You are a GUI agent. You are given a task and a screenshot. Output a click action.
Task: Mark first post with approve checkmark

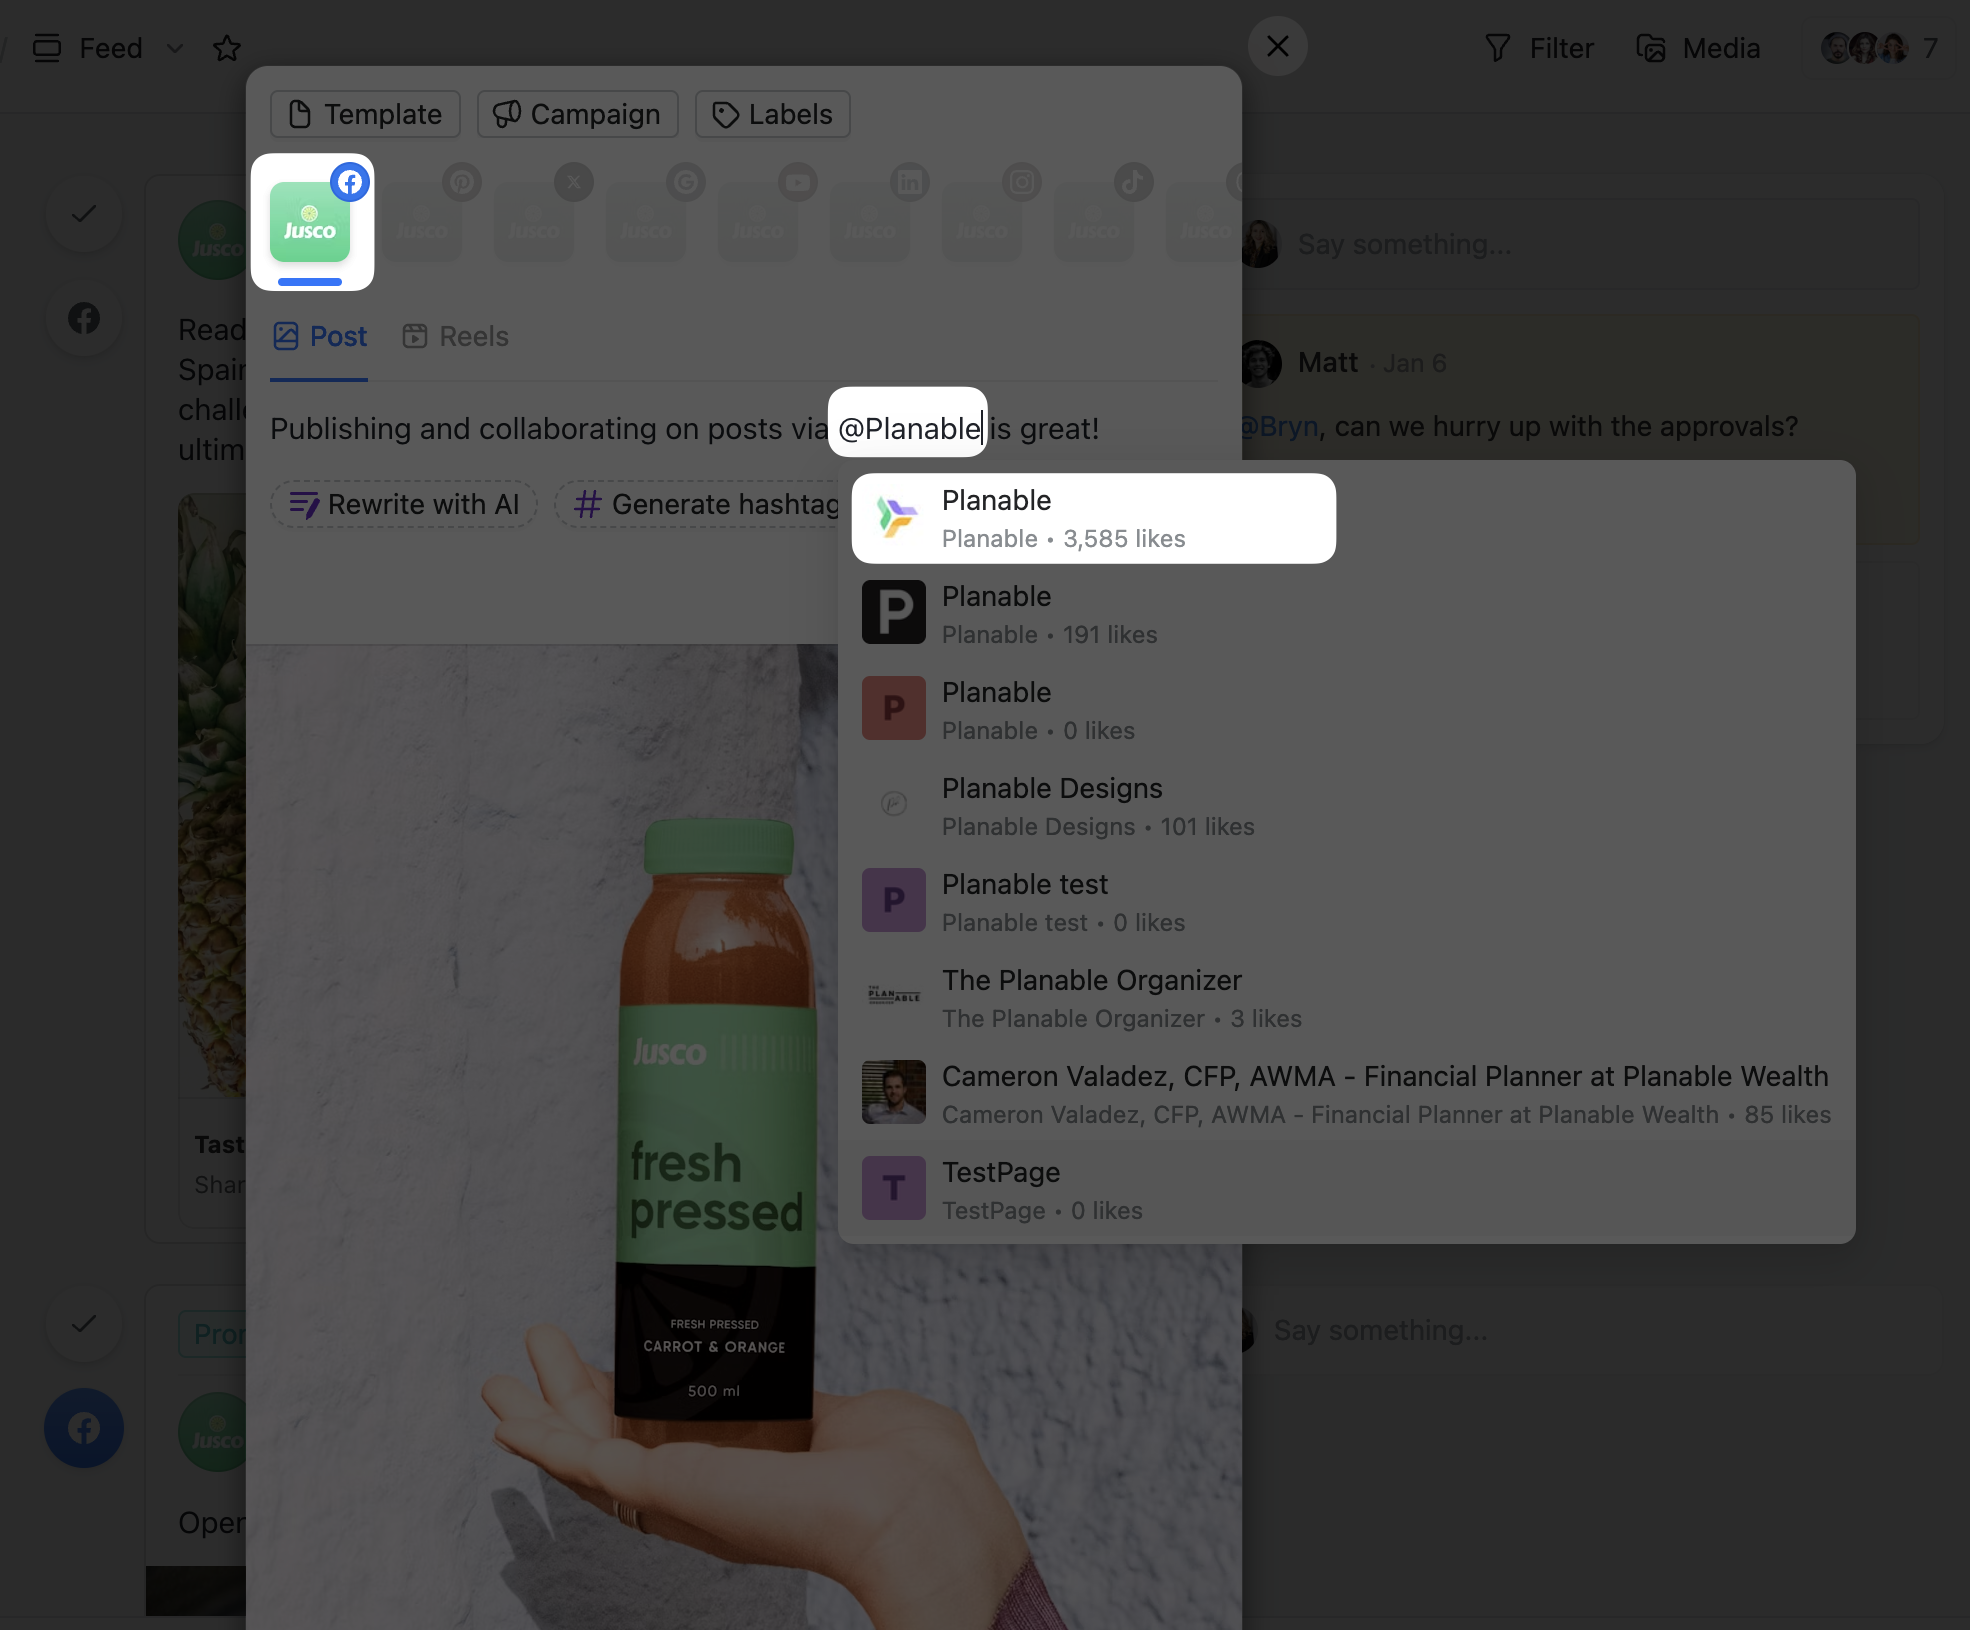point(84,213)
